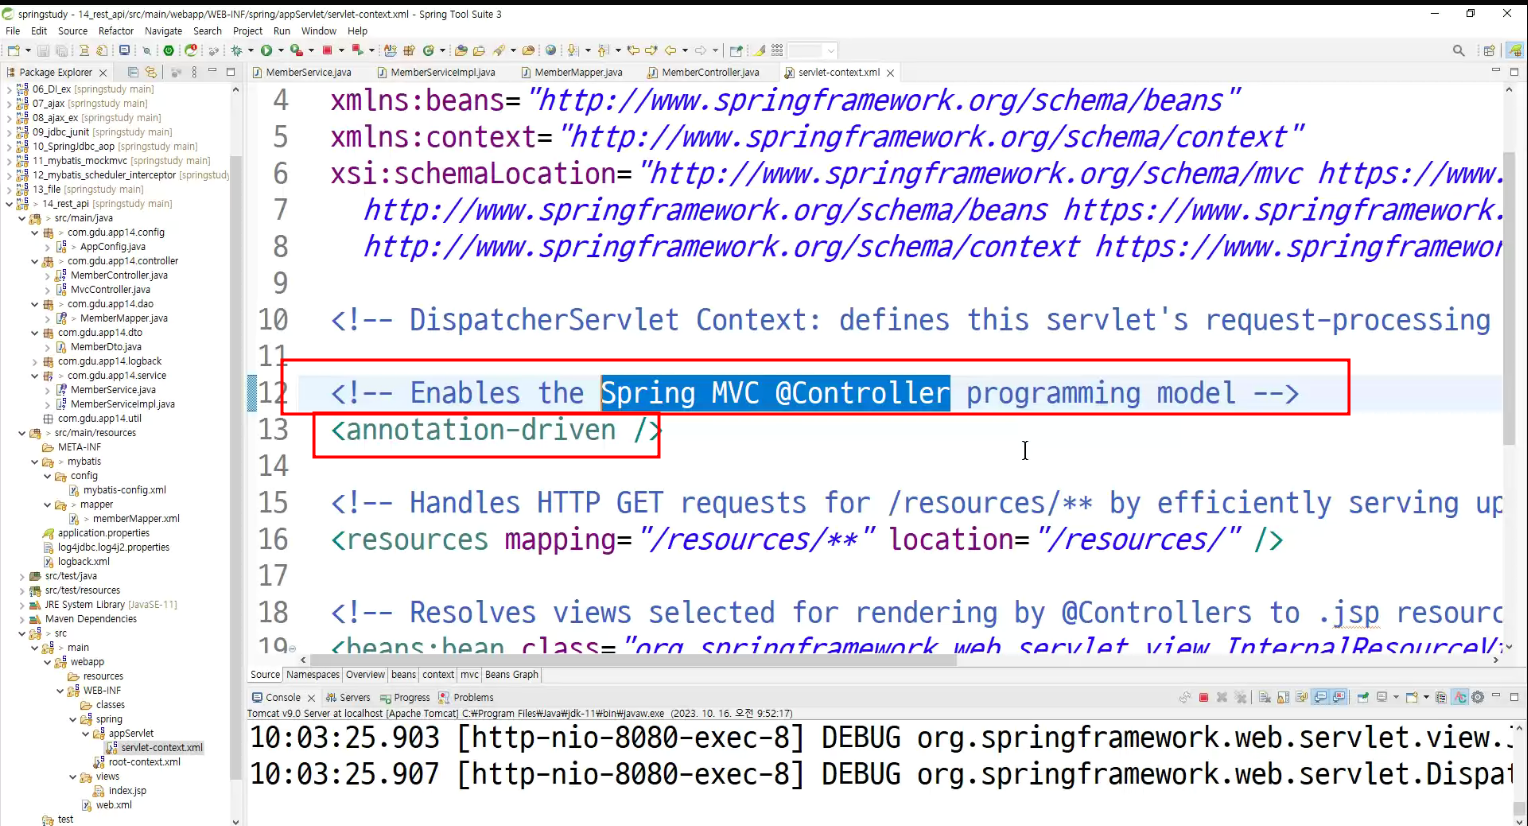The width and height of the screenshot is (1528, 826).
Task: Open the Namespaces editor page tab
Action: pyautogui.click(x=313, y=675)
